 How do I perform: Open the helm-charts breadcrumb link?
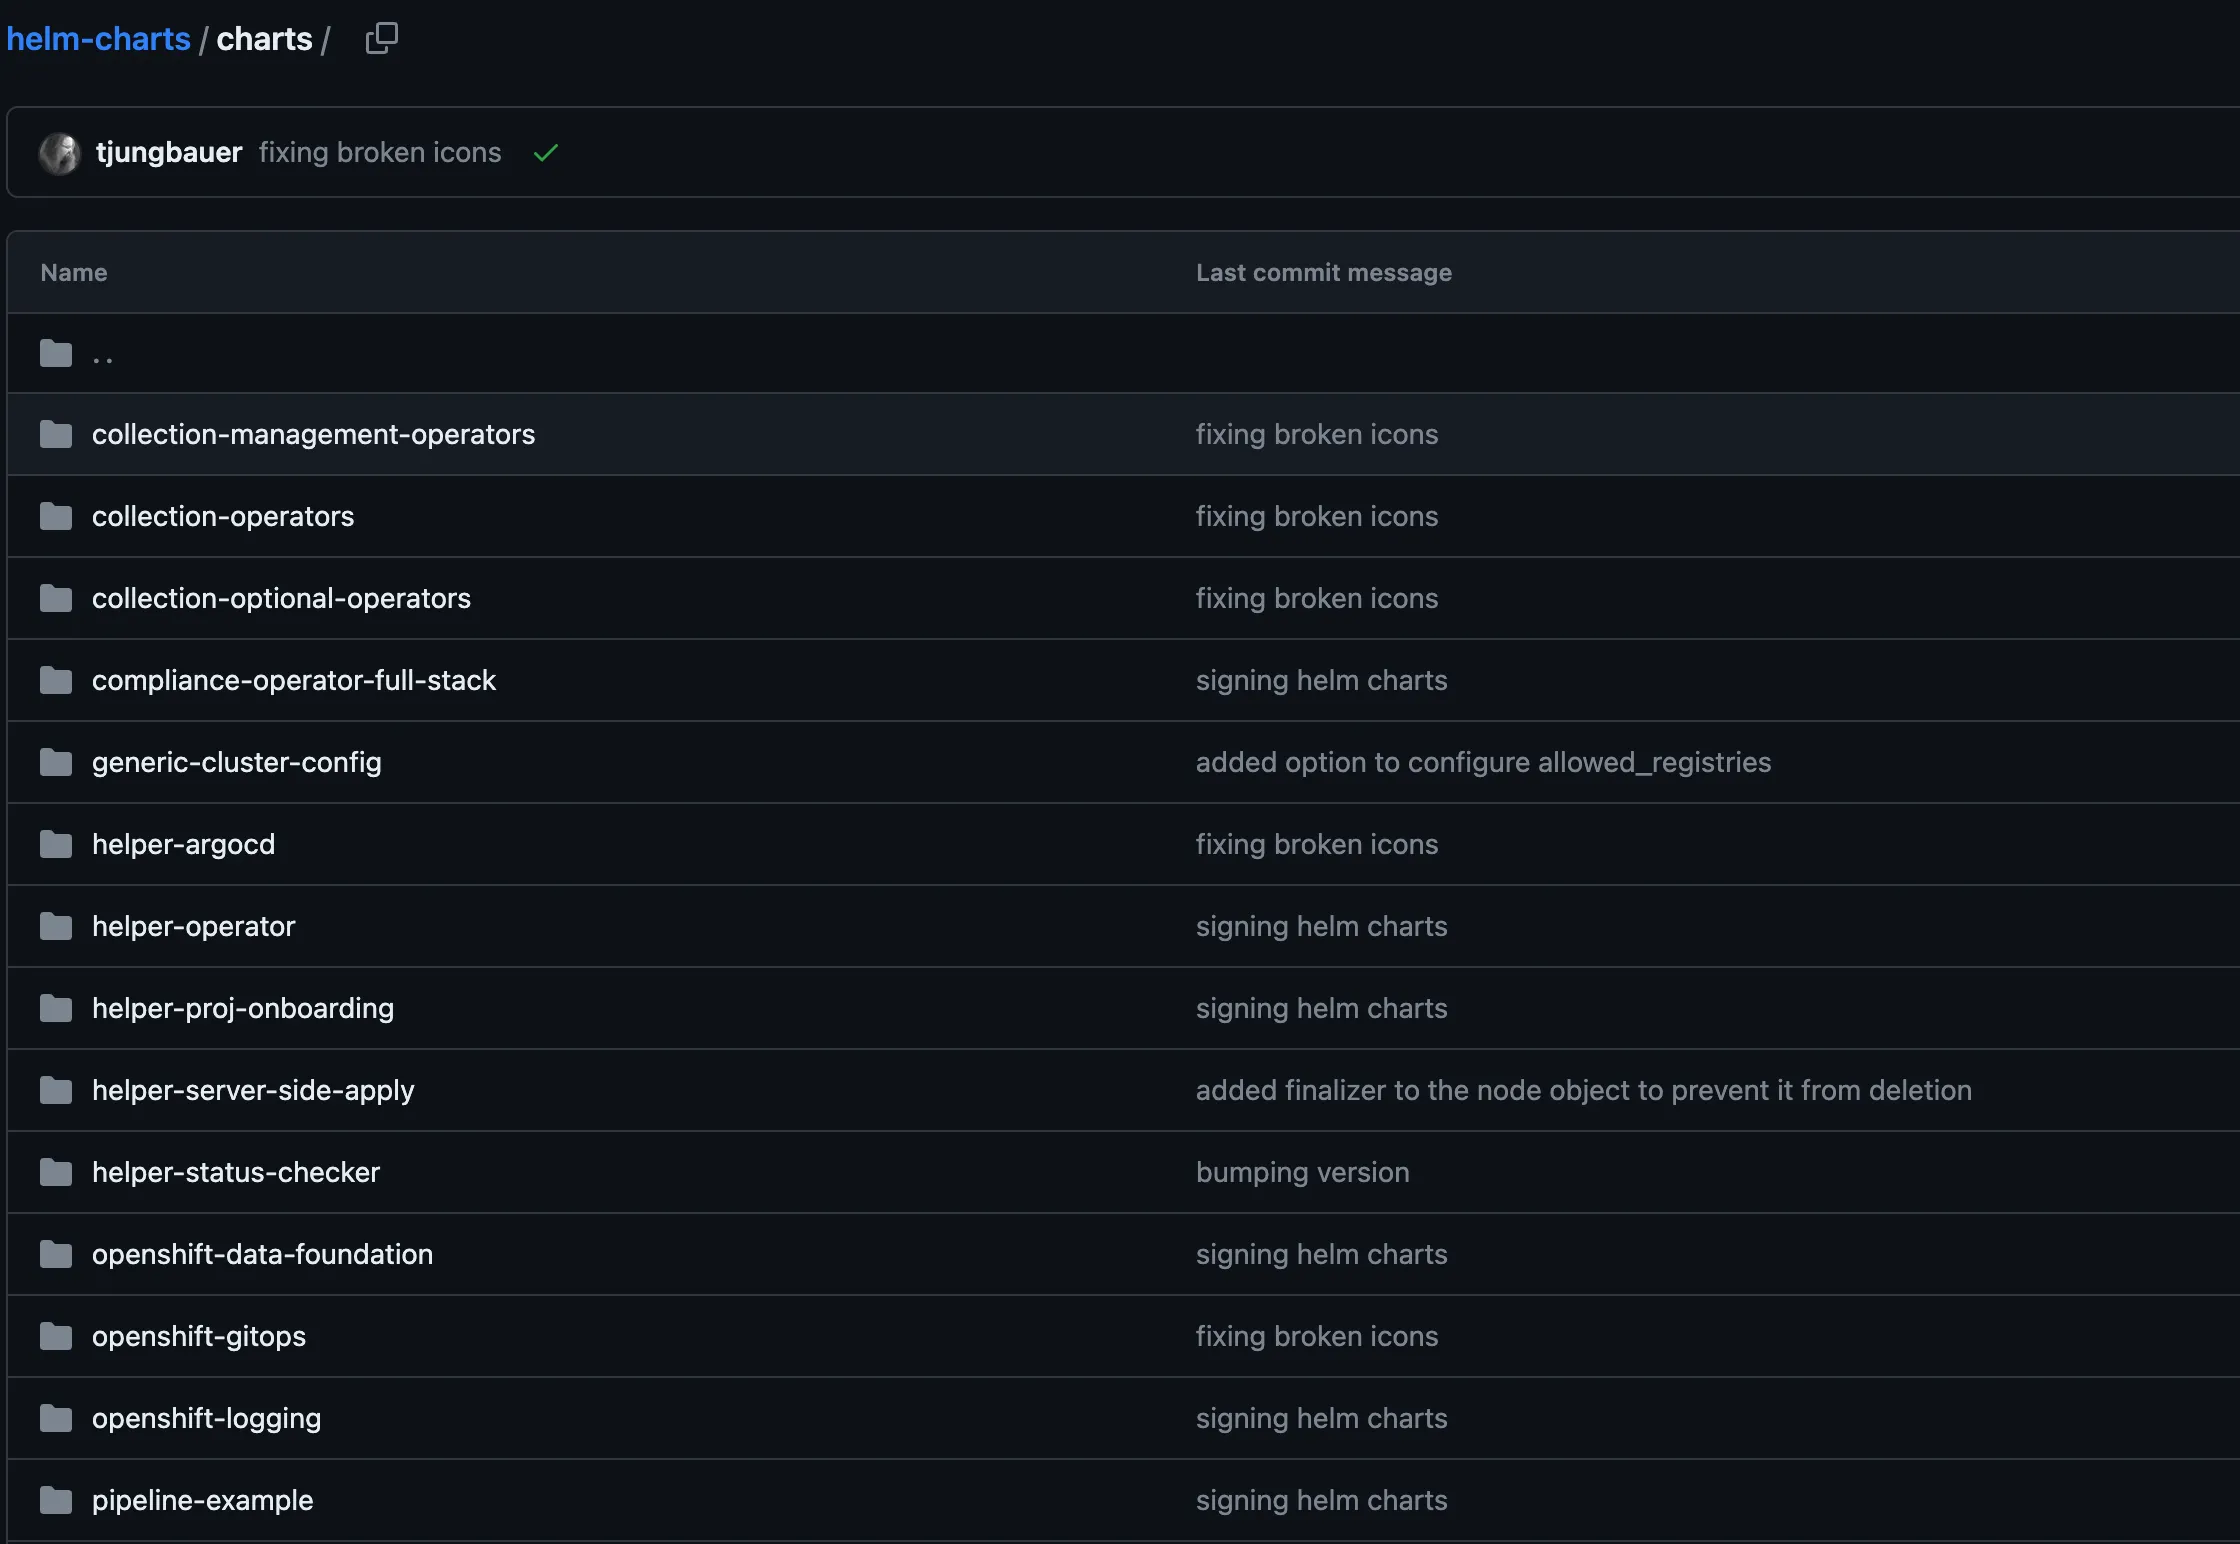point(98,38)
